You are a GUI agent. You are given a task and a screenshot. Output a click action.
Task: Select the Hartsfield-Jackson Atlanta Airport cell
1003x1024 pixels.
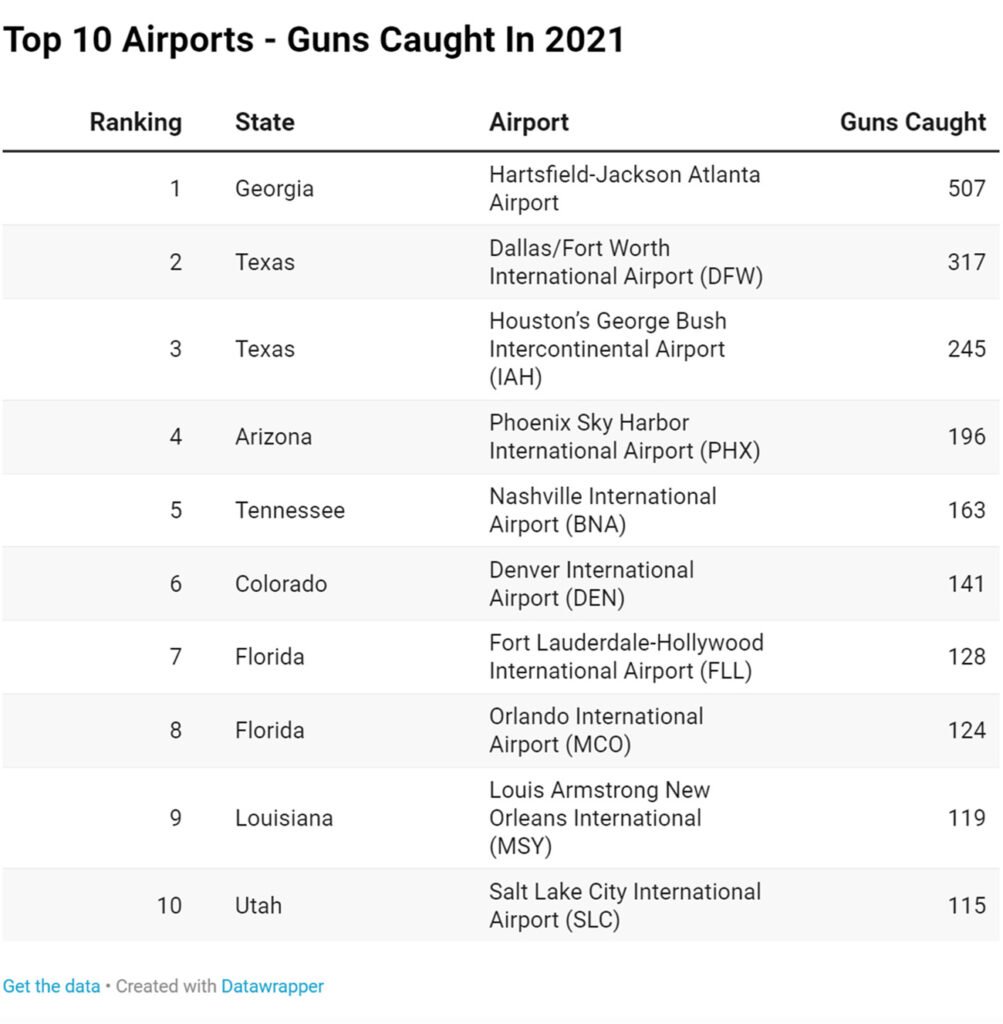[x=624, y=188]
